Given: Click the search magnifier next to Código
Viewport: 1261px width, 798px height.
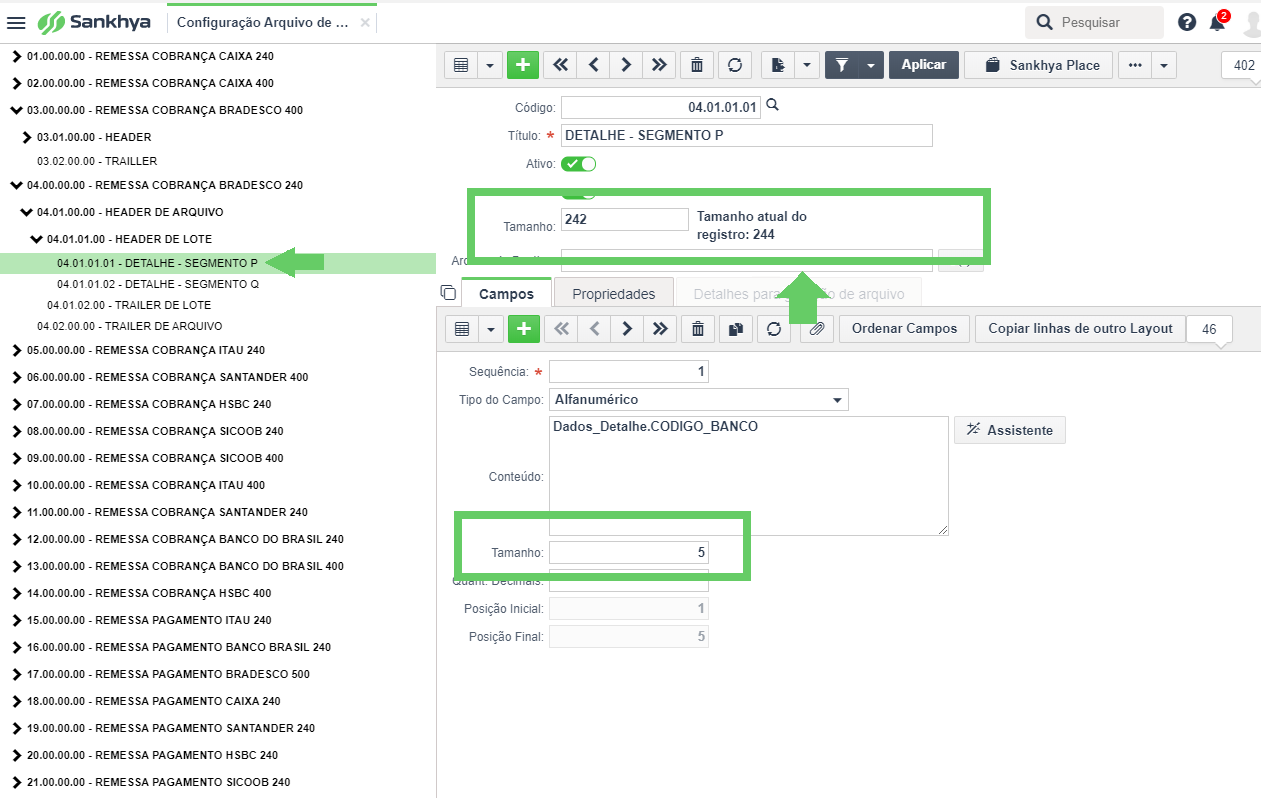Looking at the screenshot, I should 772,105.
